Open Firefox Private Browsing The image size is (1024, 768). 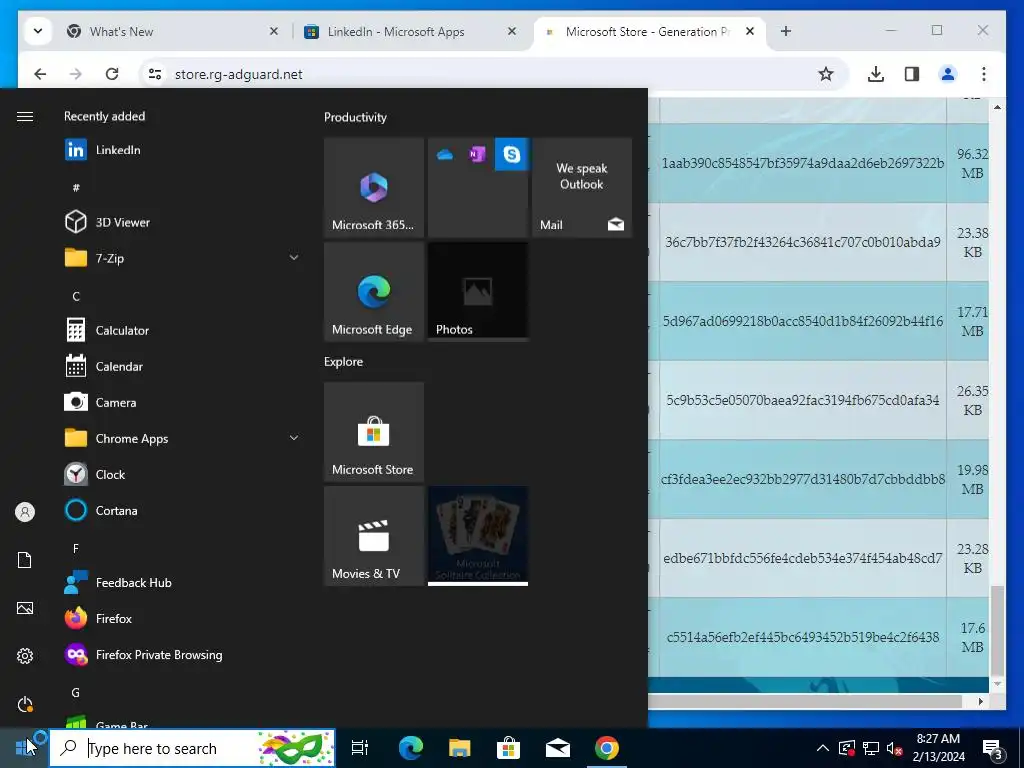pos(181,654)
